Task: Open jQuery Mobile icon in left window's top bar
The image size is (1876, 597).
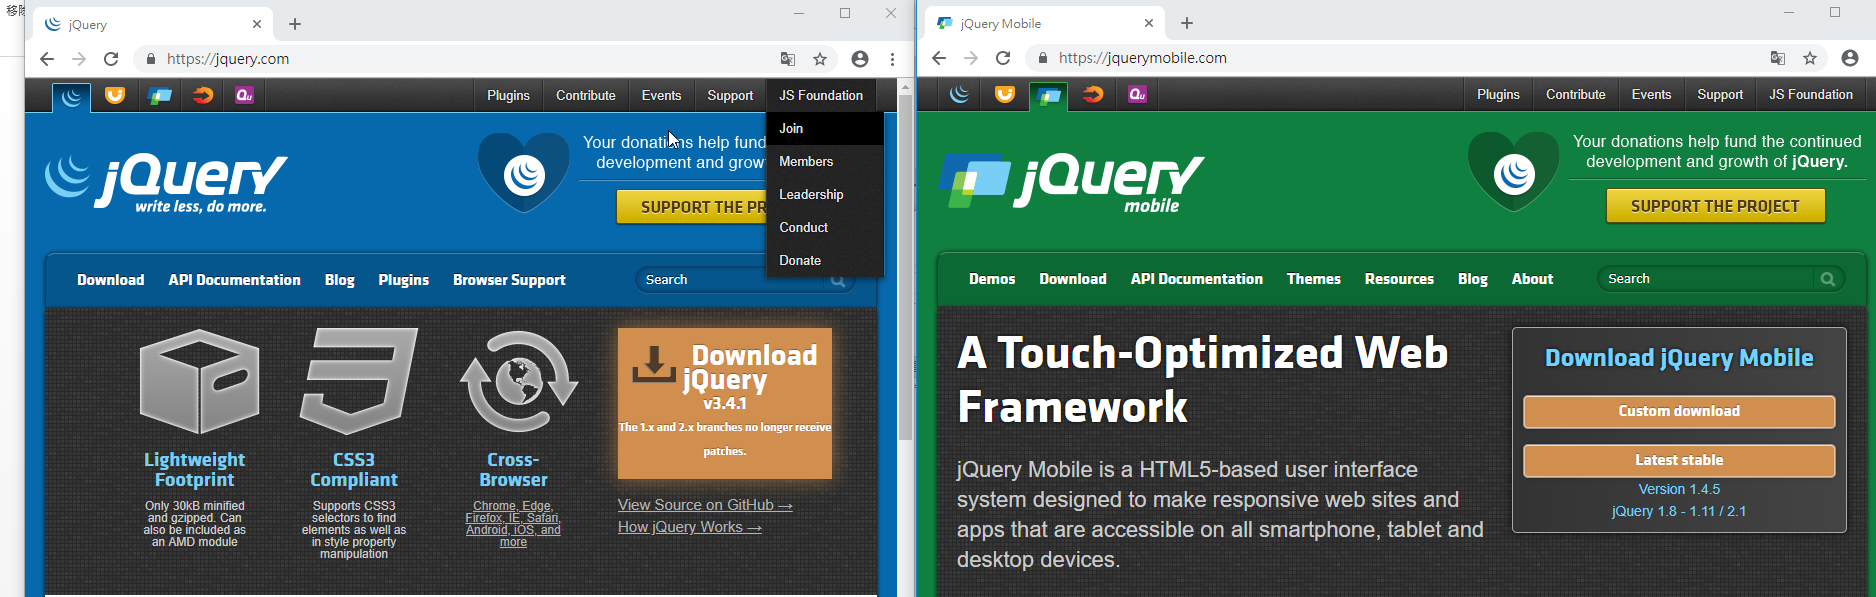Action: (159, 96)
